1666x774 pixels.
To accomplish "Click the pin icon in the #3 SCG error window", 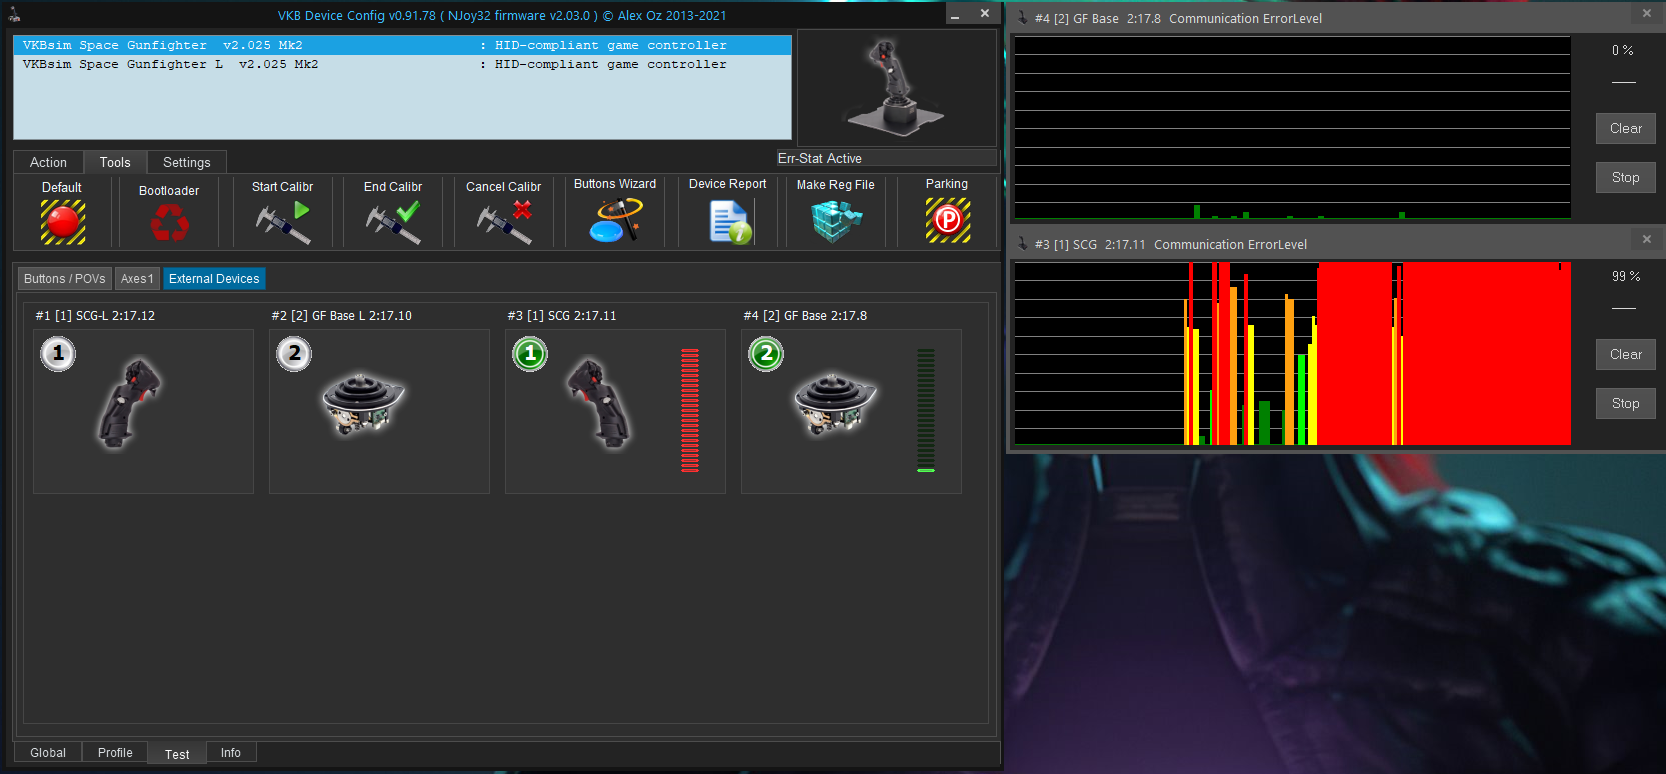I will [x=1022, y=243].
